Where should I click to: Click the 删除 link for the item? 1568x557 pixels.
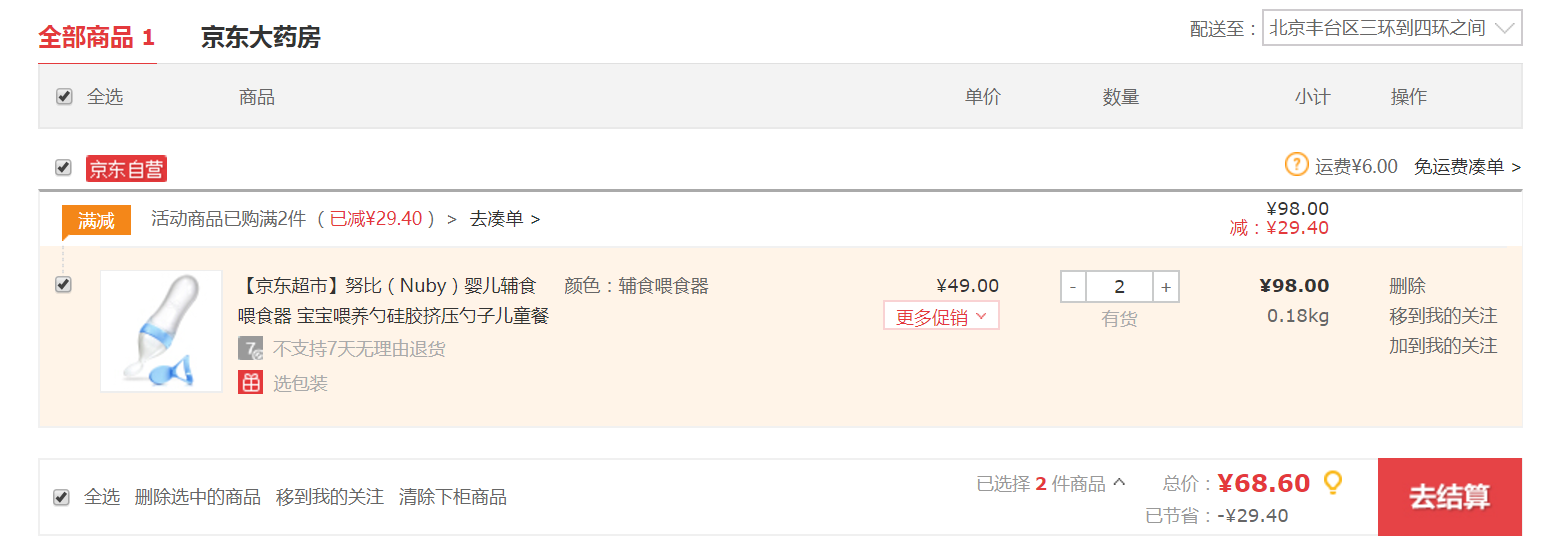click(x=1407, y=286)
